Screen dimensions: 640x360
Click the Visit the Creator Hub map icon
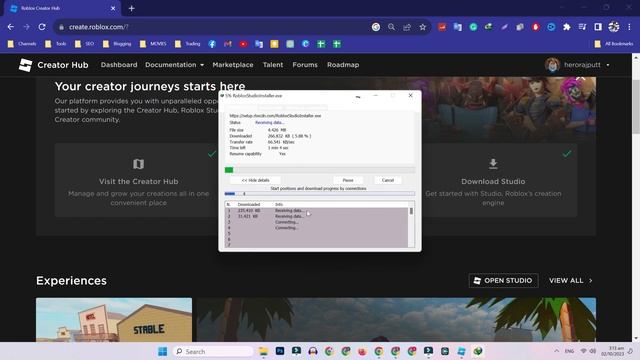[138, 164]
